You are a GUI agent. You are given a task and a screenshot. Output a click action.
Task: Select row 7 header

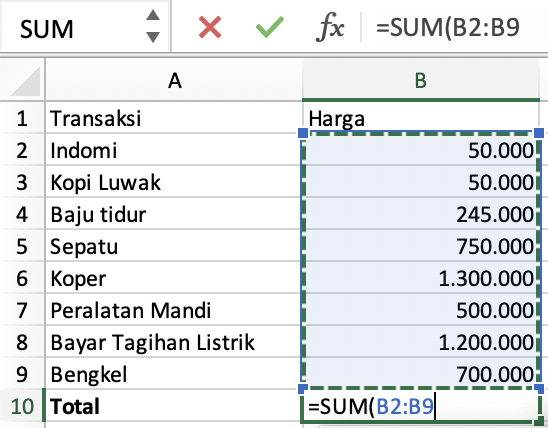pos(22,310)
